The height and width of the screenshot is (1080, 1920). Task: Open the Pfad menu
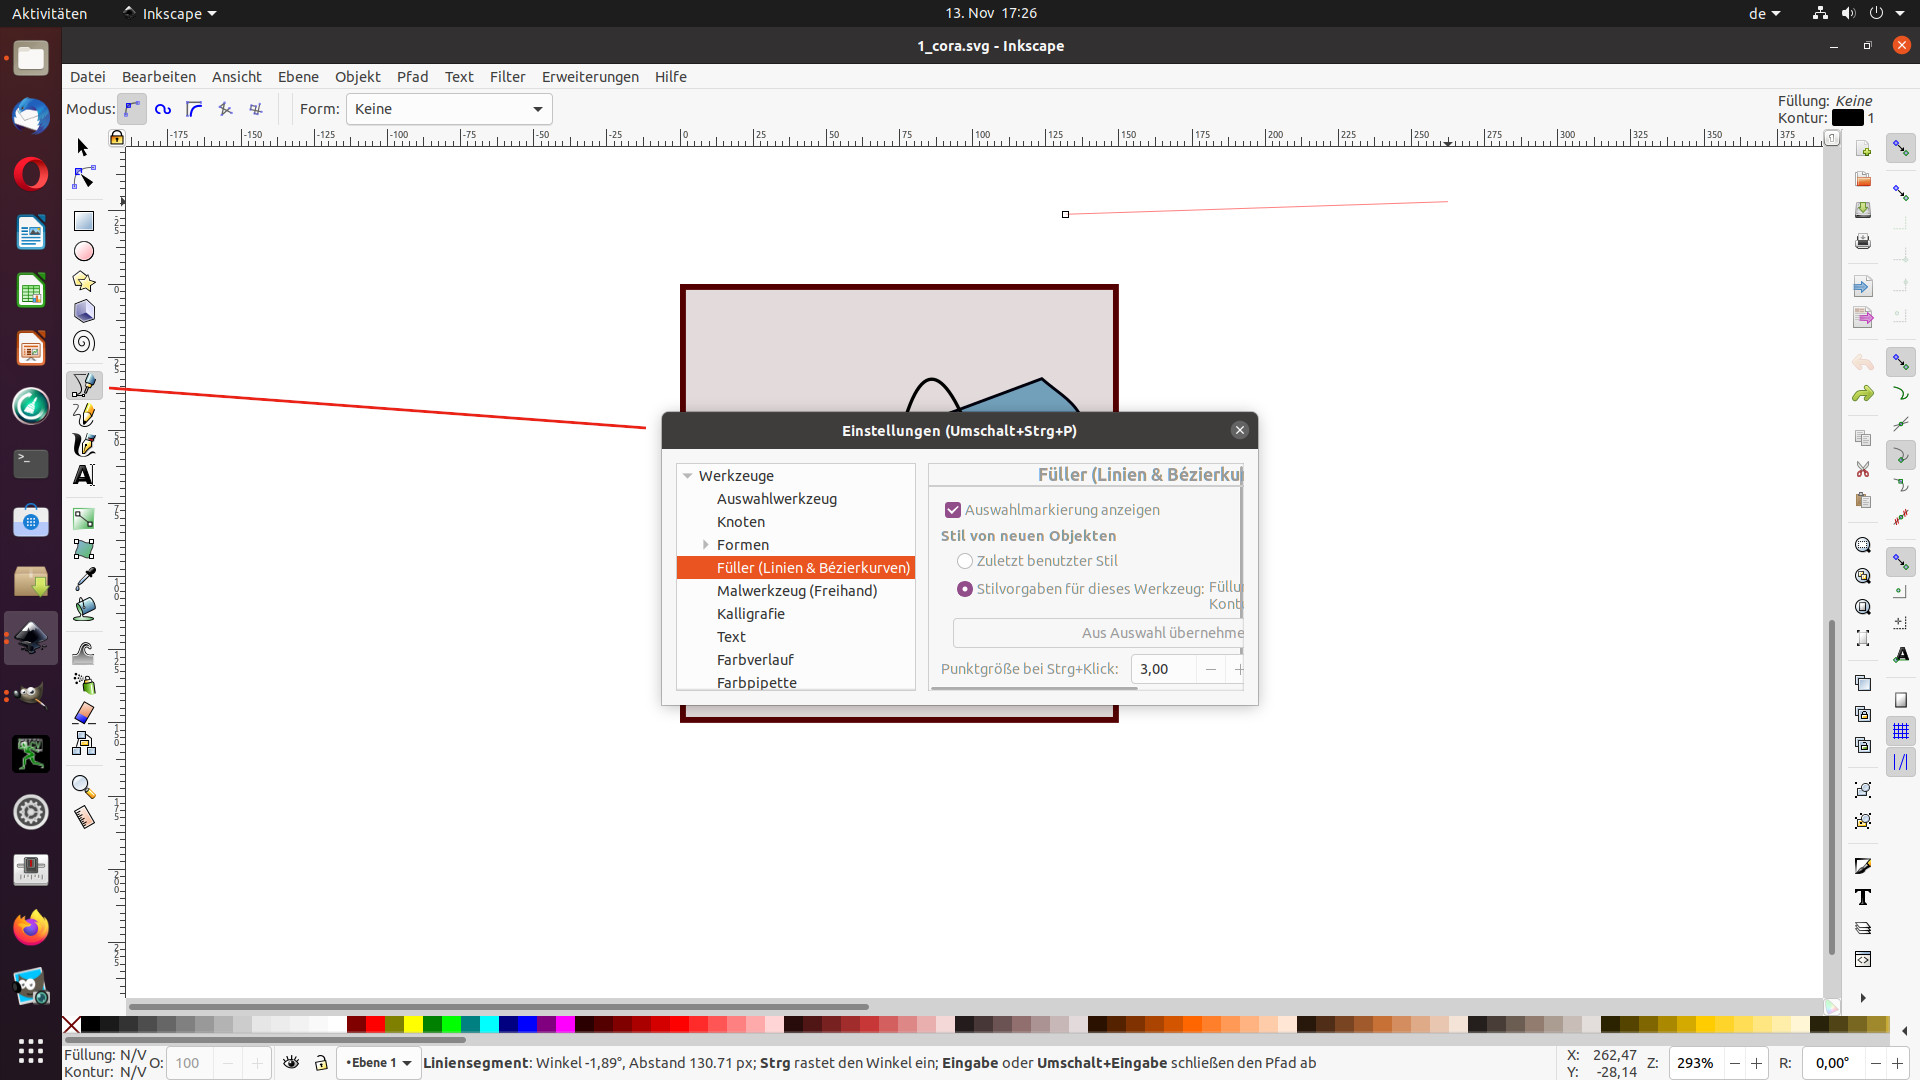tap(412, 77)
